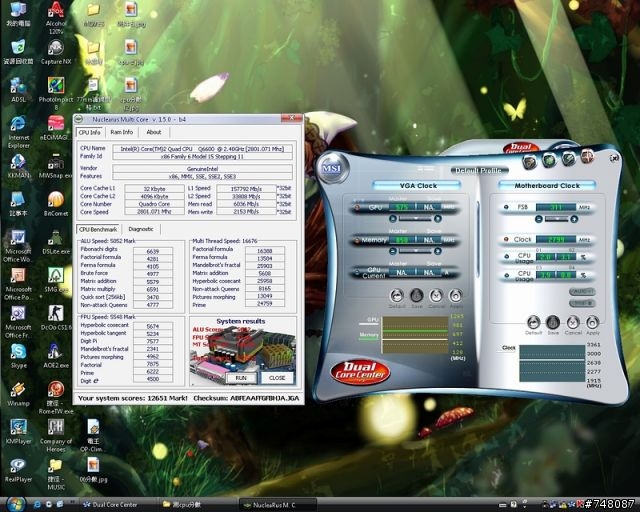Launch the ADSL connection shortcut
This screenshot has height=512, width=640.
point(18,90)
